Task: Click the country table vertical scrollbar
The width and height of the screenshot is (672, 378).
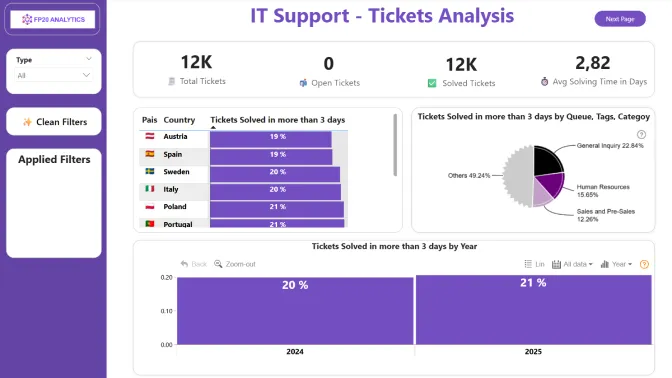Action: click(395, 145)
